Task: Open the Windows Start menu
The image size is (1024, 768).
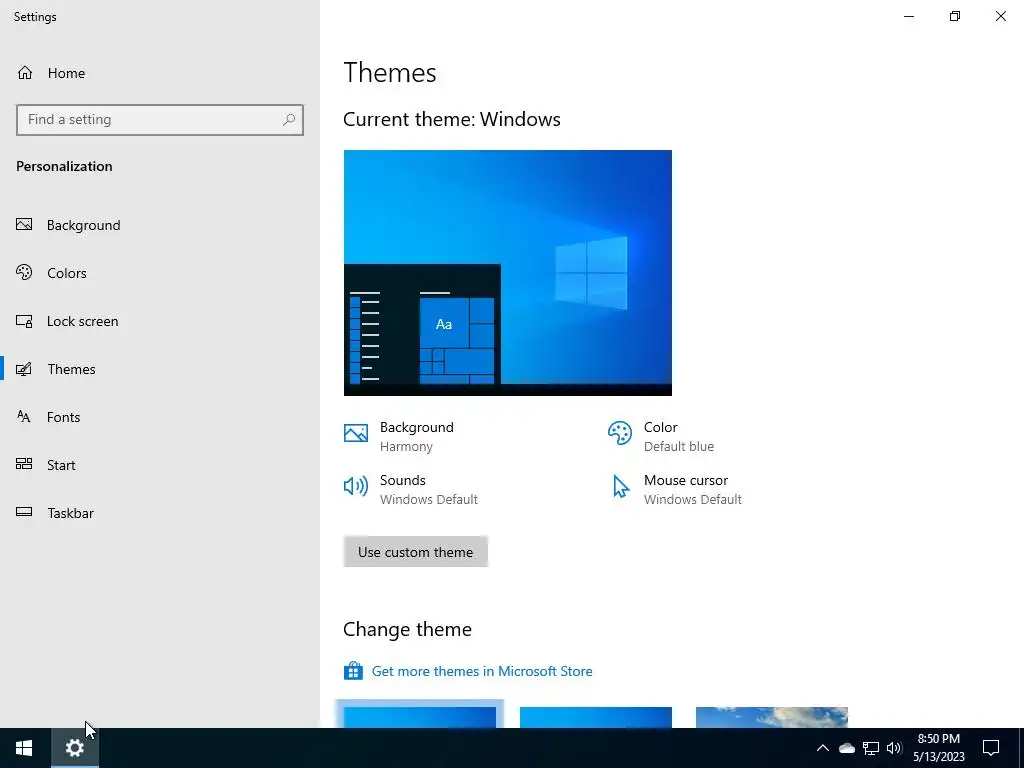Action: [24, 748]
